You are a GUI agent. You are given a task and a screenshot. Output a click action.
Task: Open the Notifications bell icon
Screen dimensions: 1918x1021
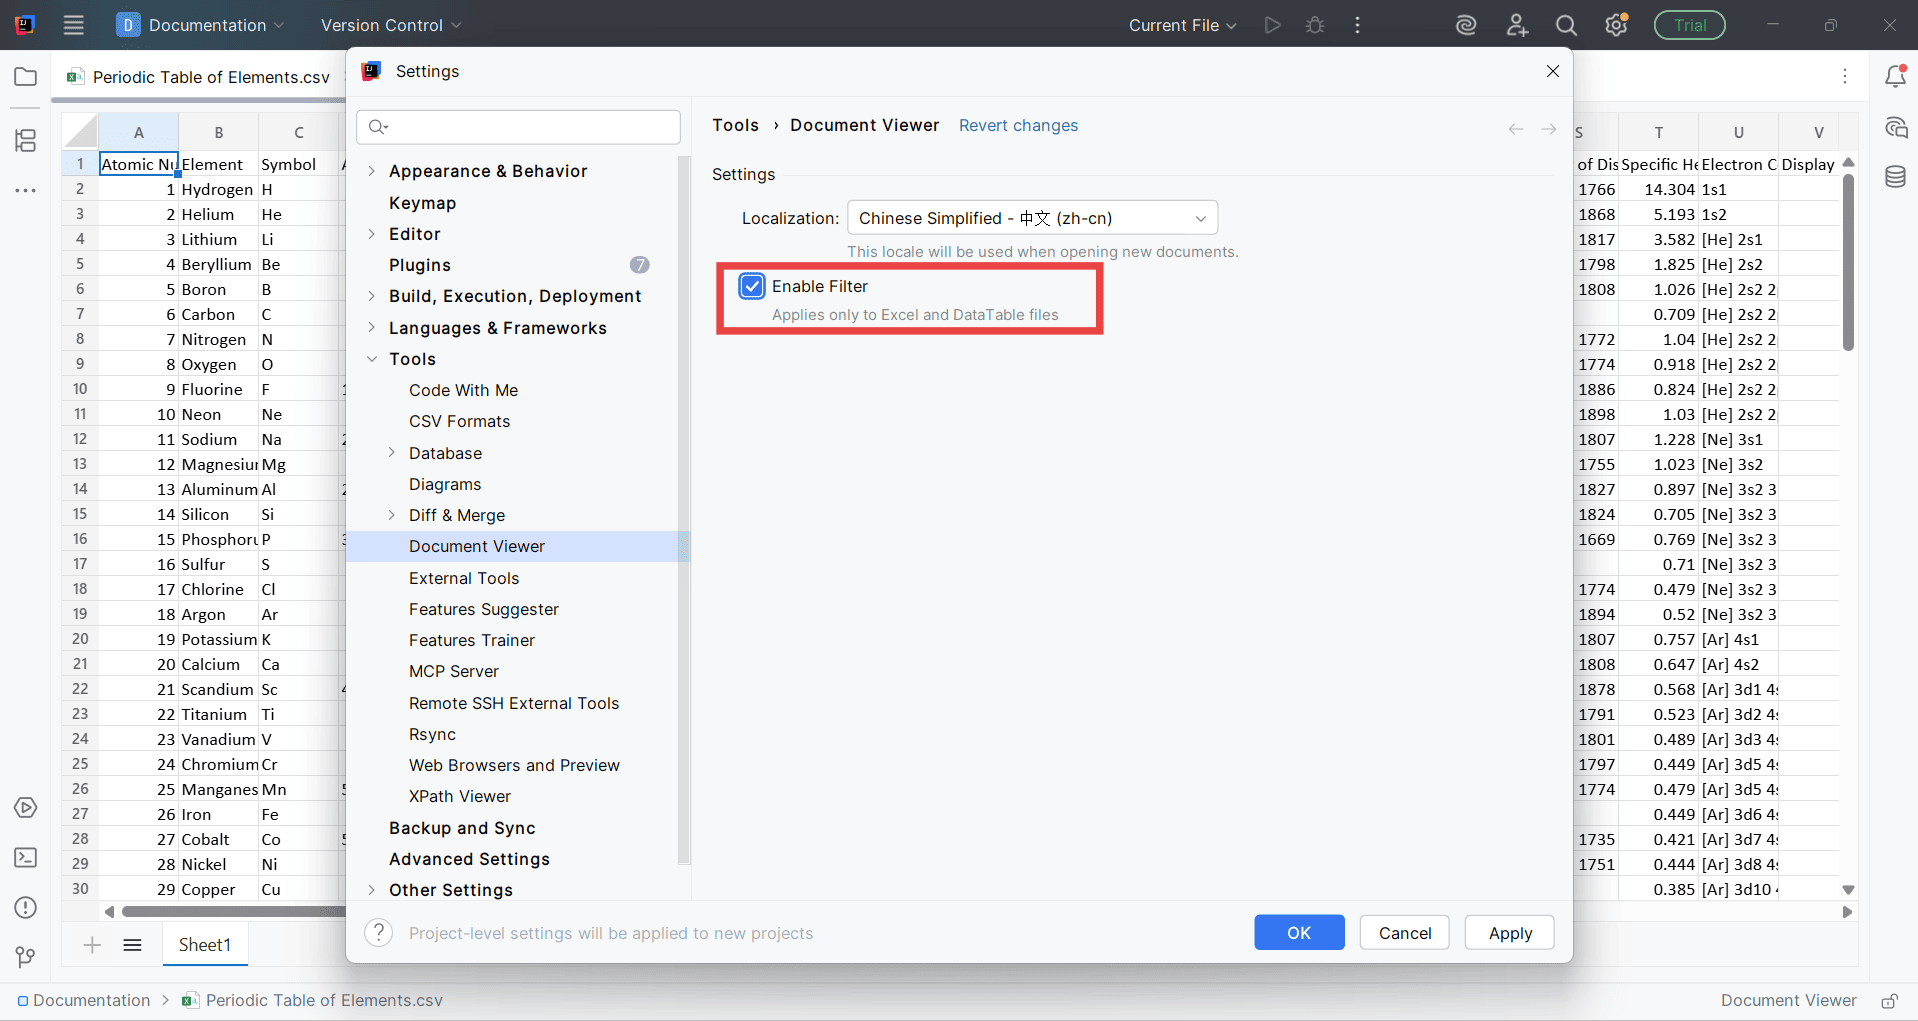1895,76
